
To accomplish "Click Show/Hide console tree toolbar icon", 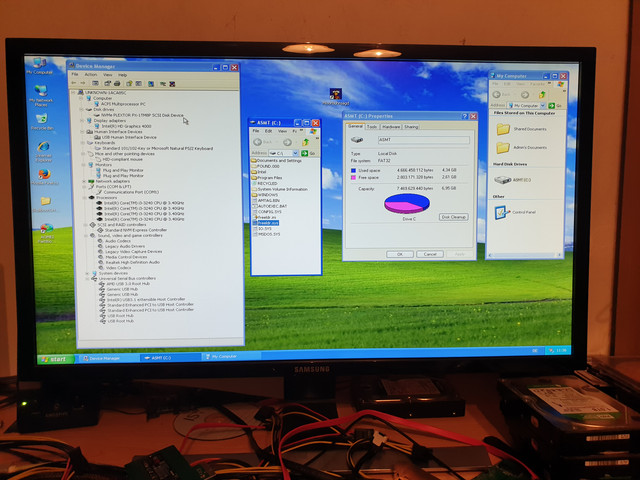I will tap(96, 83).
